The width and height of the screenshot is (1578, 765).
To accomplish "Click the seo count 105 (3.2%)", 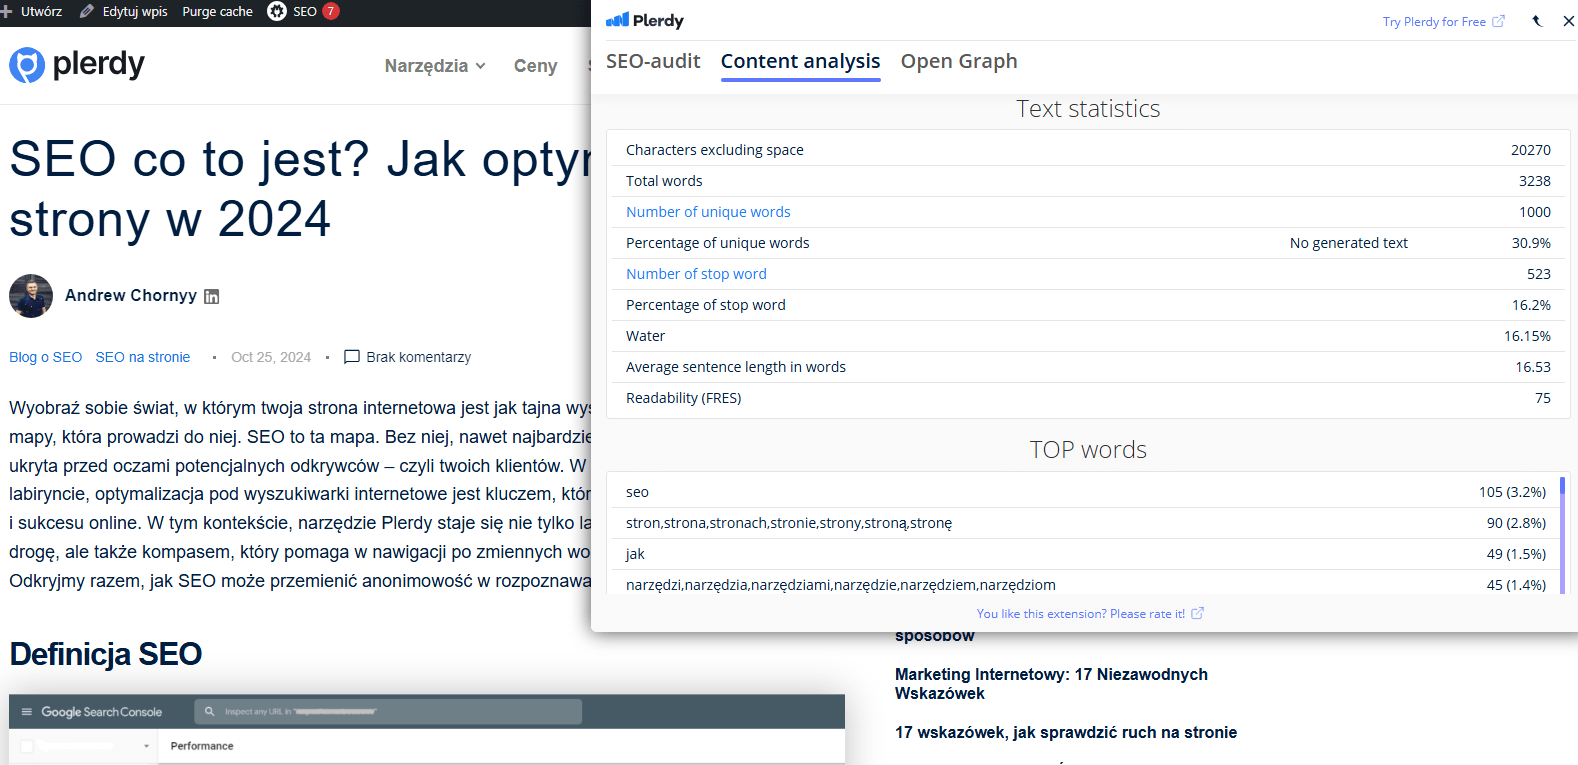I will click(1512, 492).
